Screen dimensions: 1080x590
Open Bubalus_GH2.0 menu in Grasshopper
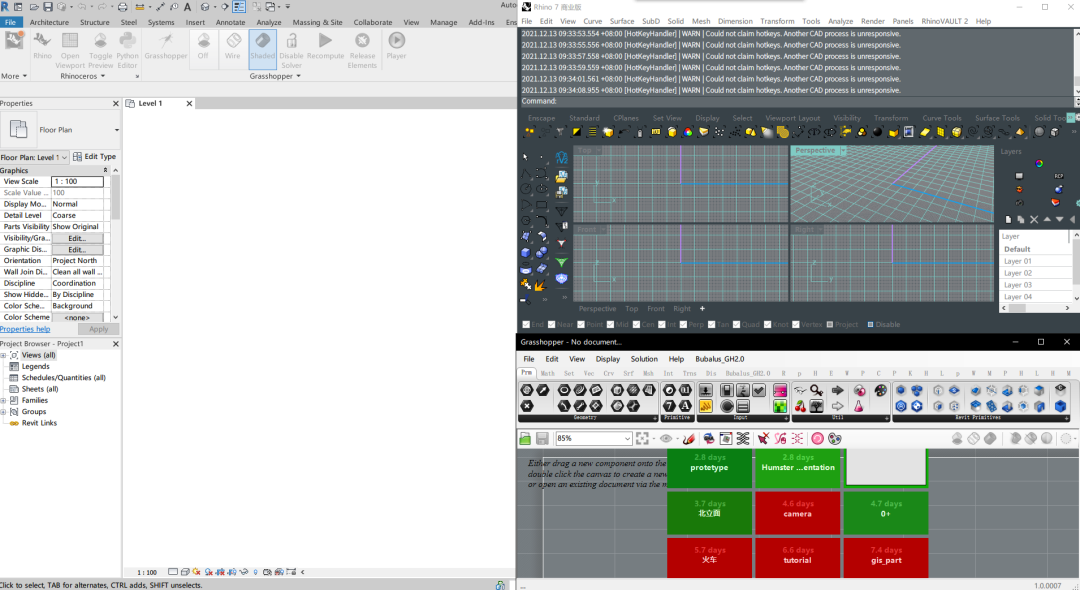pos(720,359)
